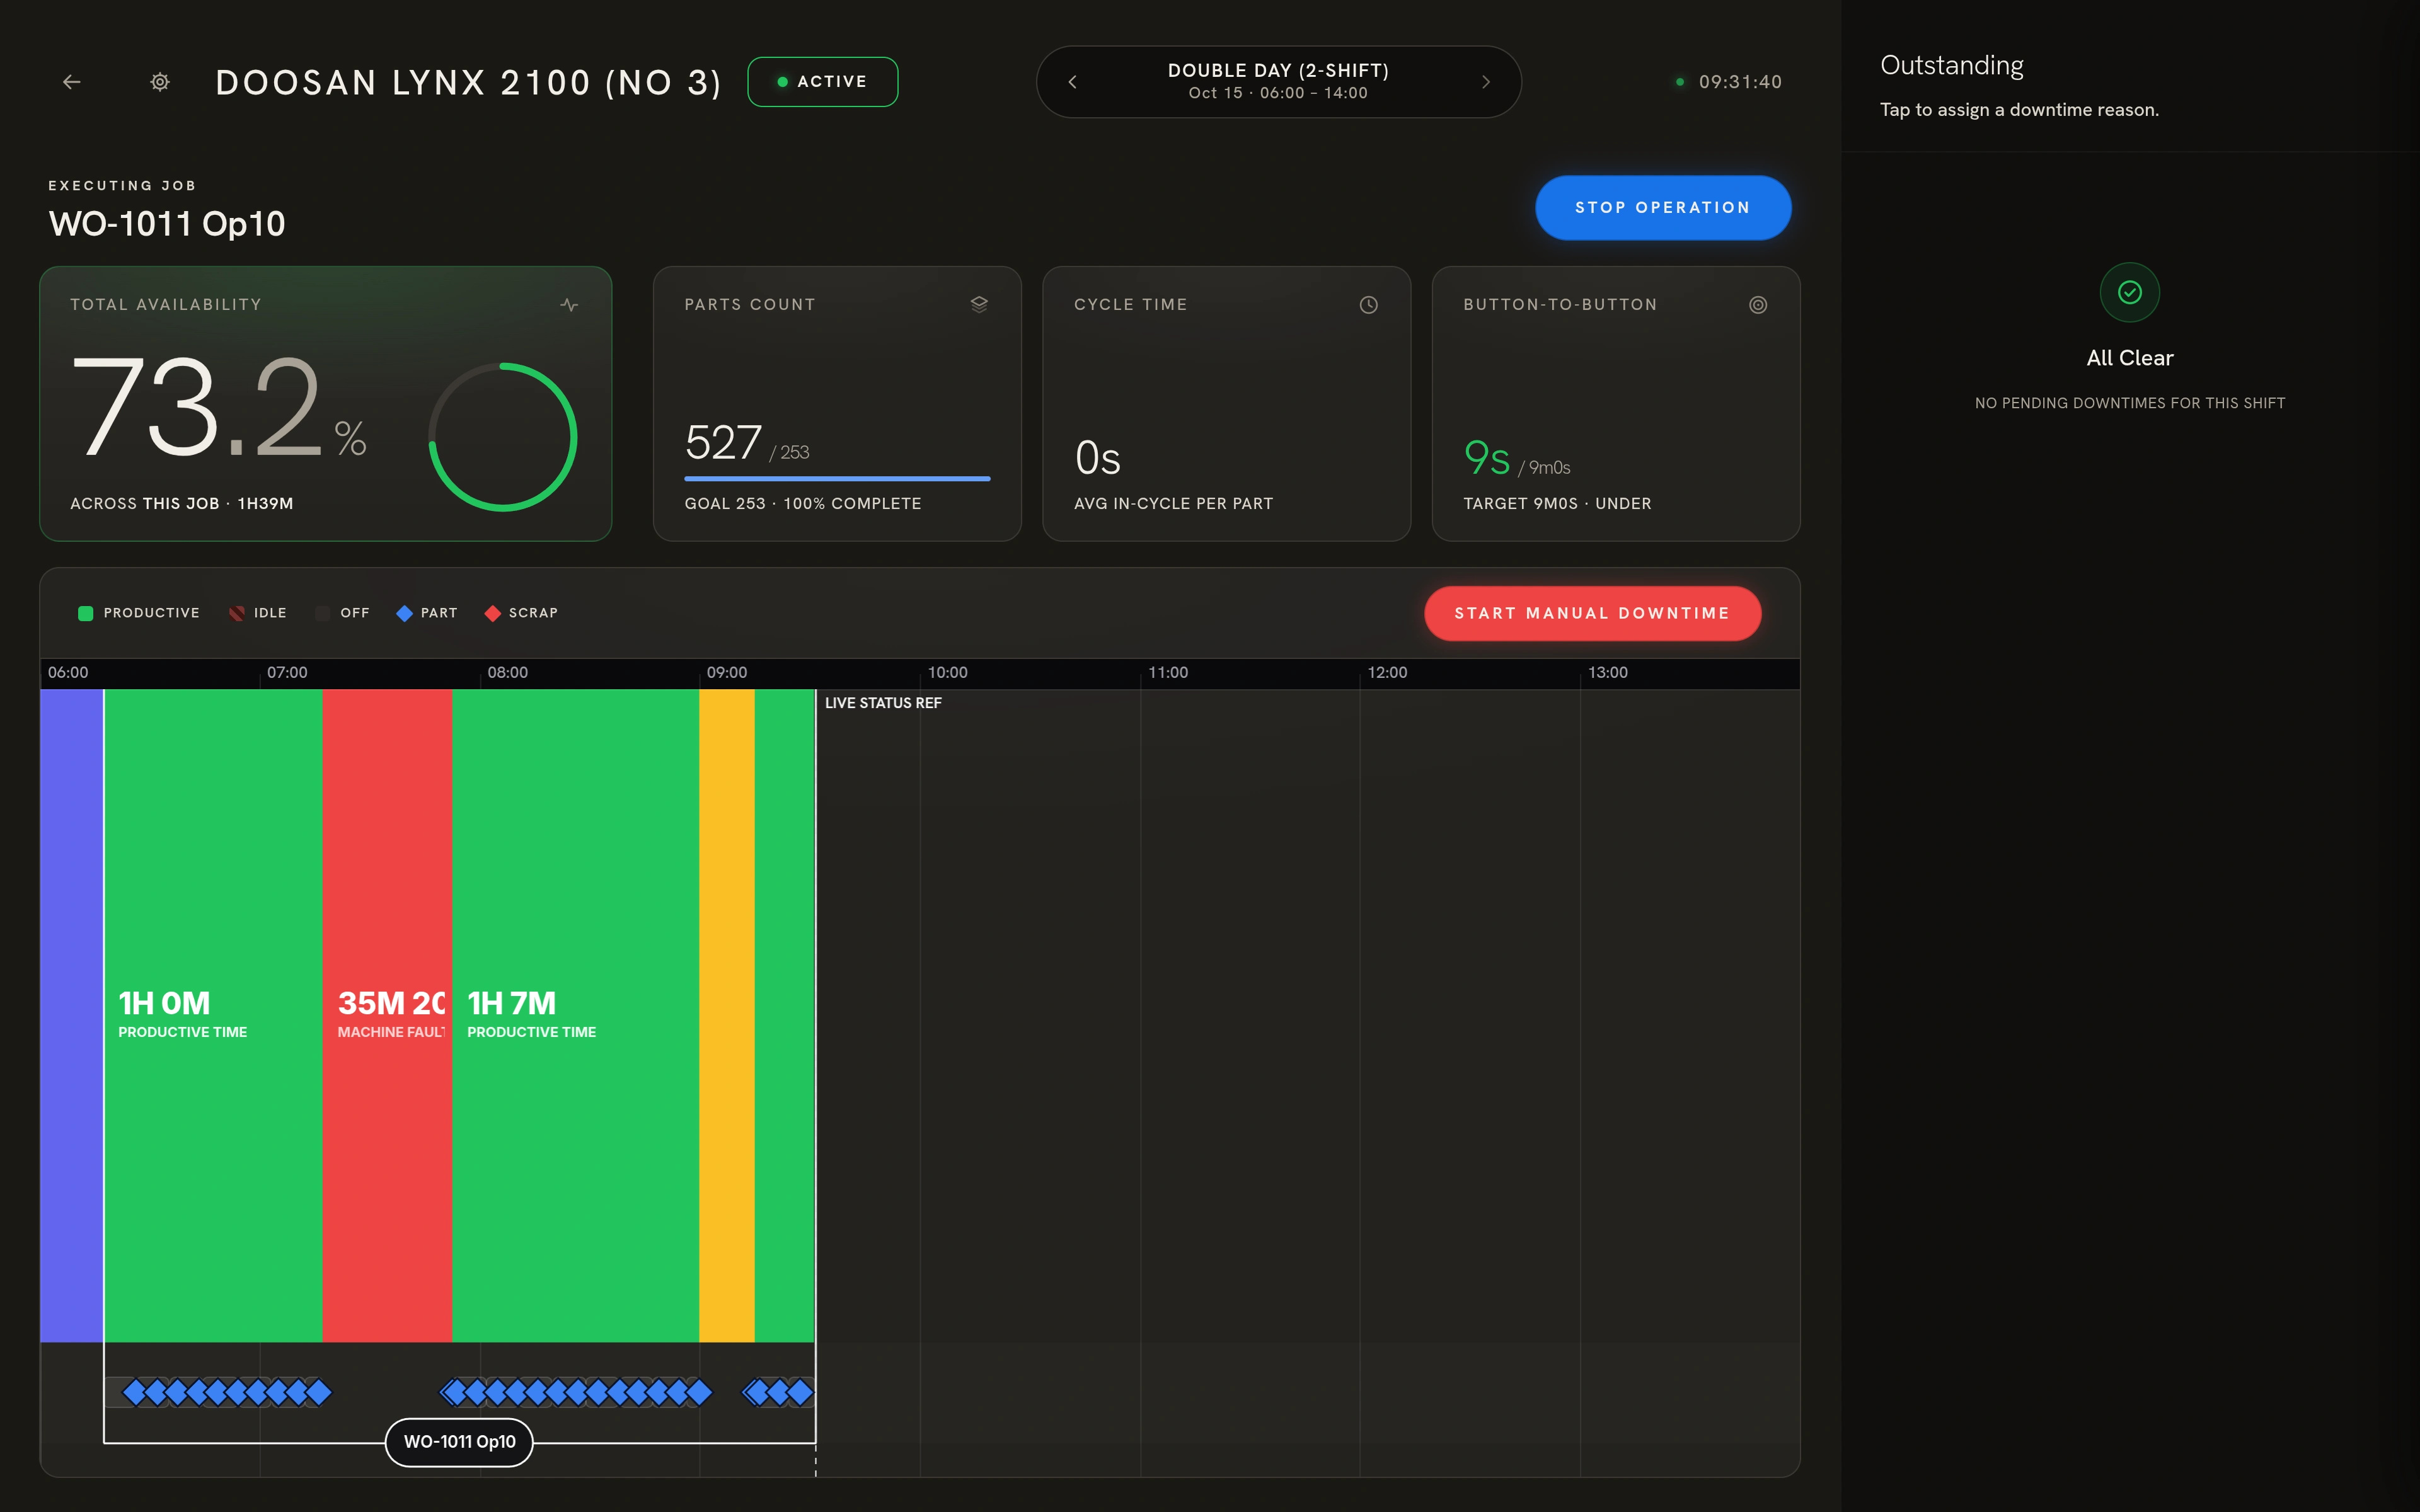Image resolution: width=2420 pixels, height=1512 pixels.
Task: Click the Live Status Ref marker label
Action: [x=883, y=703]
